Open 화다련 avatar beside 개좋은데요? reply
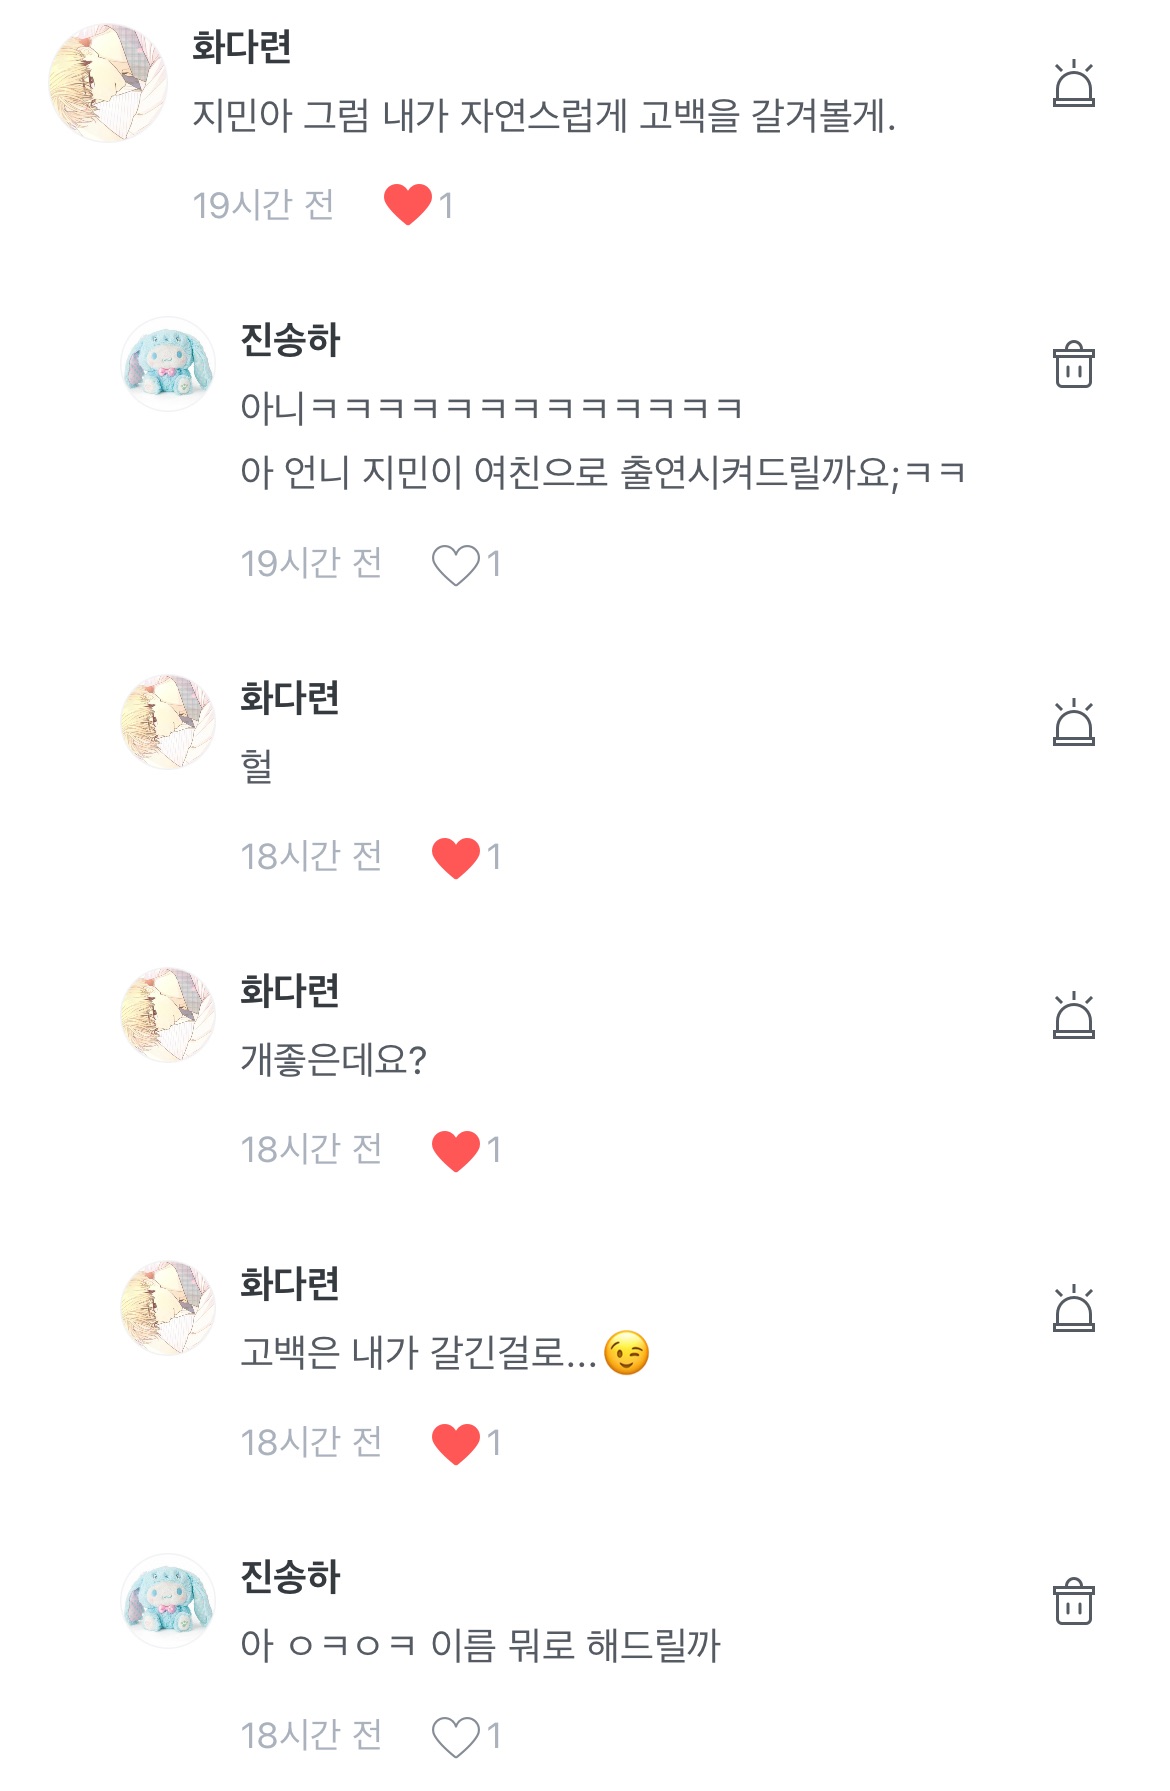Screen dimensions: 1170x1791 tap(168, 1015)
